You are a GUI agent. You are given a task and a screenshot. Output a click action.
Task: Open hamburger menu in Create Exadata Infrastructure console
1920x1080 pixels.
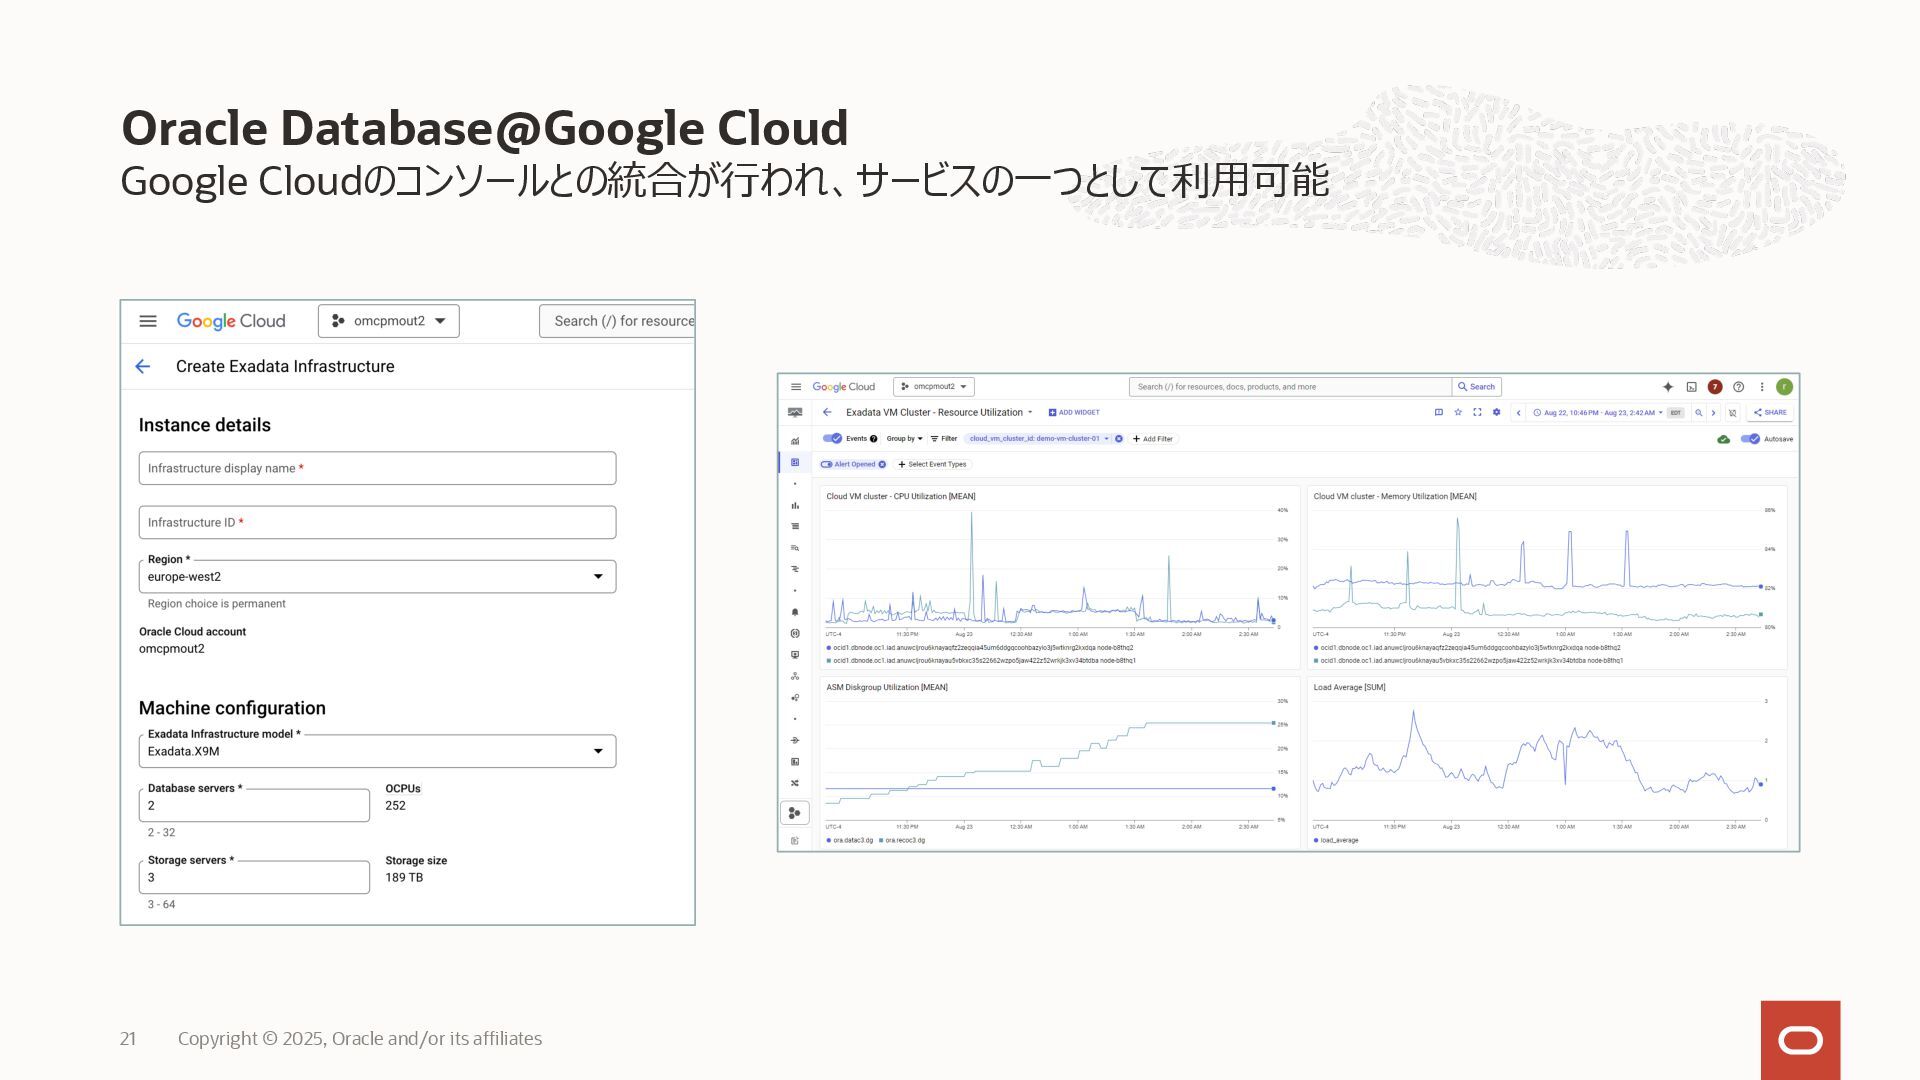pos(148,321)
